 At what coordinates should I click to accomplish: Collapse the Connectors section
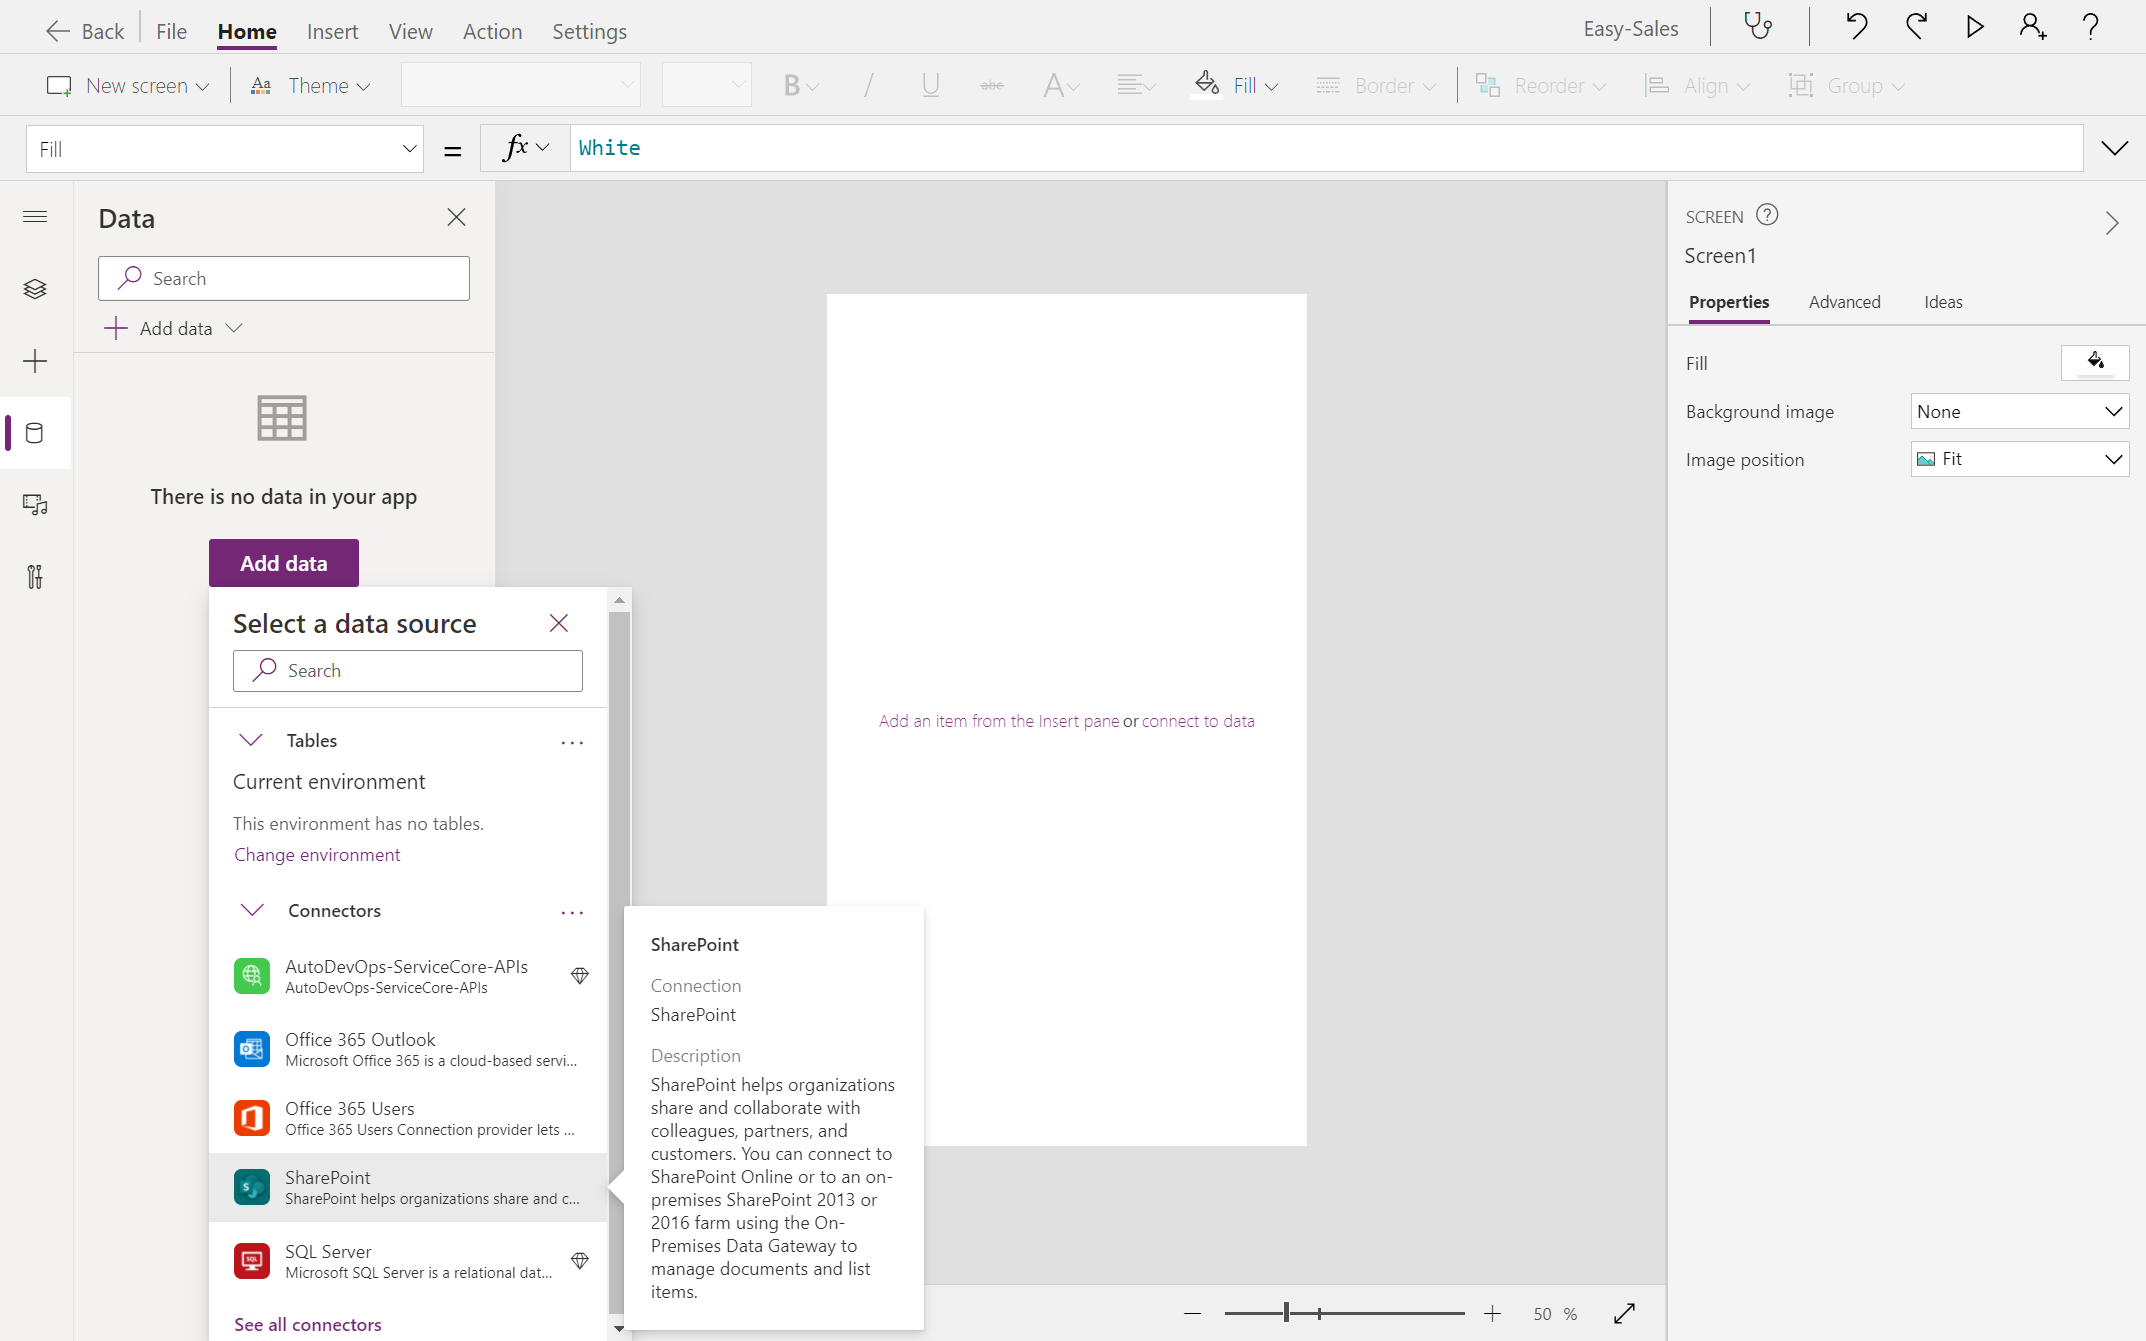pyautogui.click(x=252, y=910)
